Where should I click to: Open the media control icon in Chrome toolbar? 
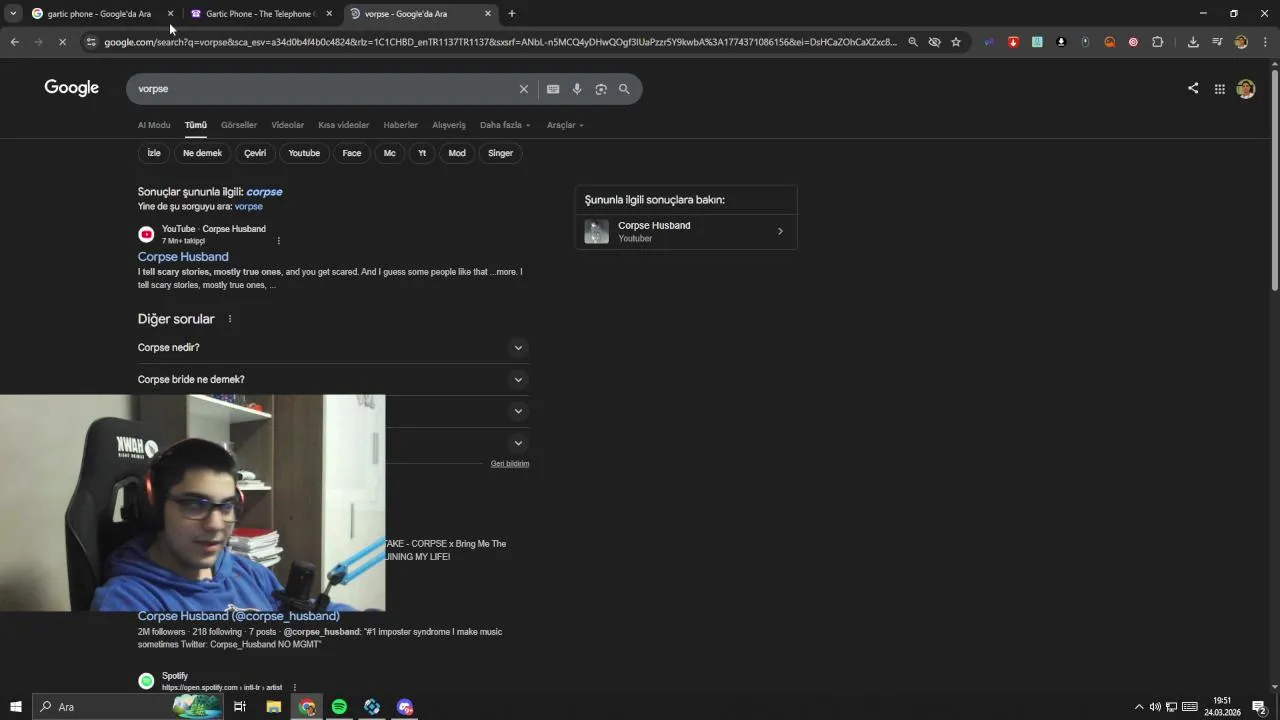click(x=1217, y=42)
